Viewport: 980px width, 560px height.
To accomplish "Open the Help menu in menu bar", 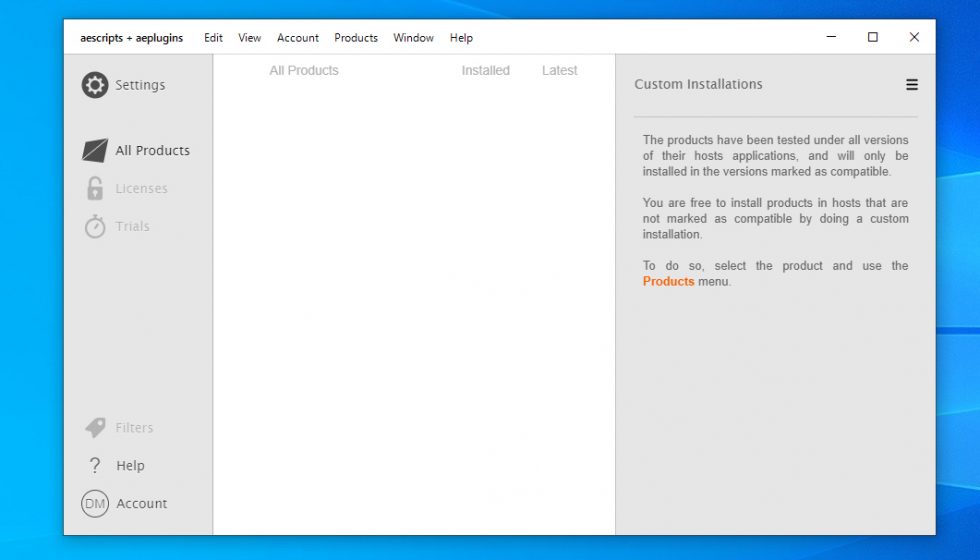I will click(x=461, y=38).
